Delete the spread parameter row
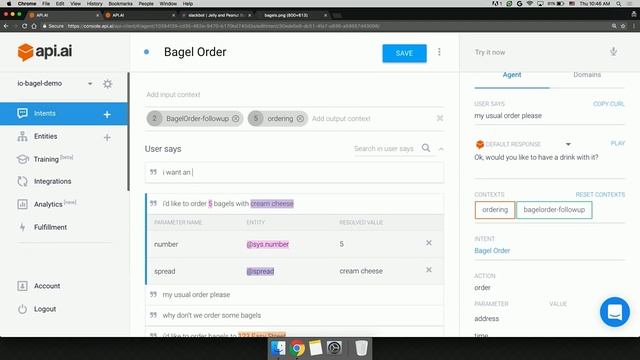 tap(429, 270)
